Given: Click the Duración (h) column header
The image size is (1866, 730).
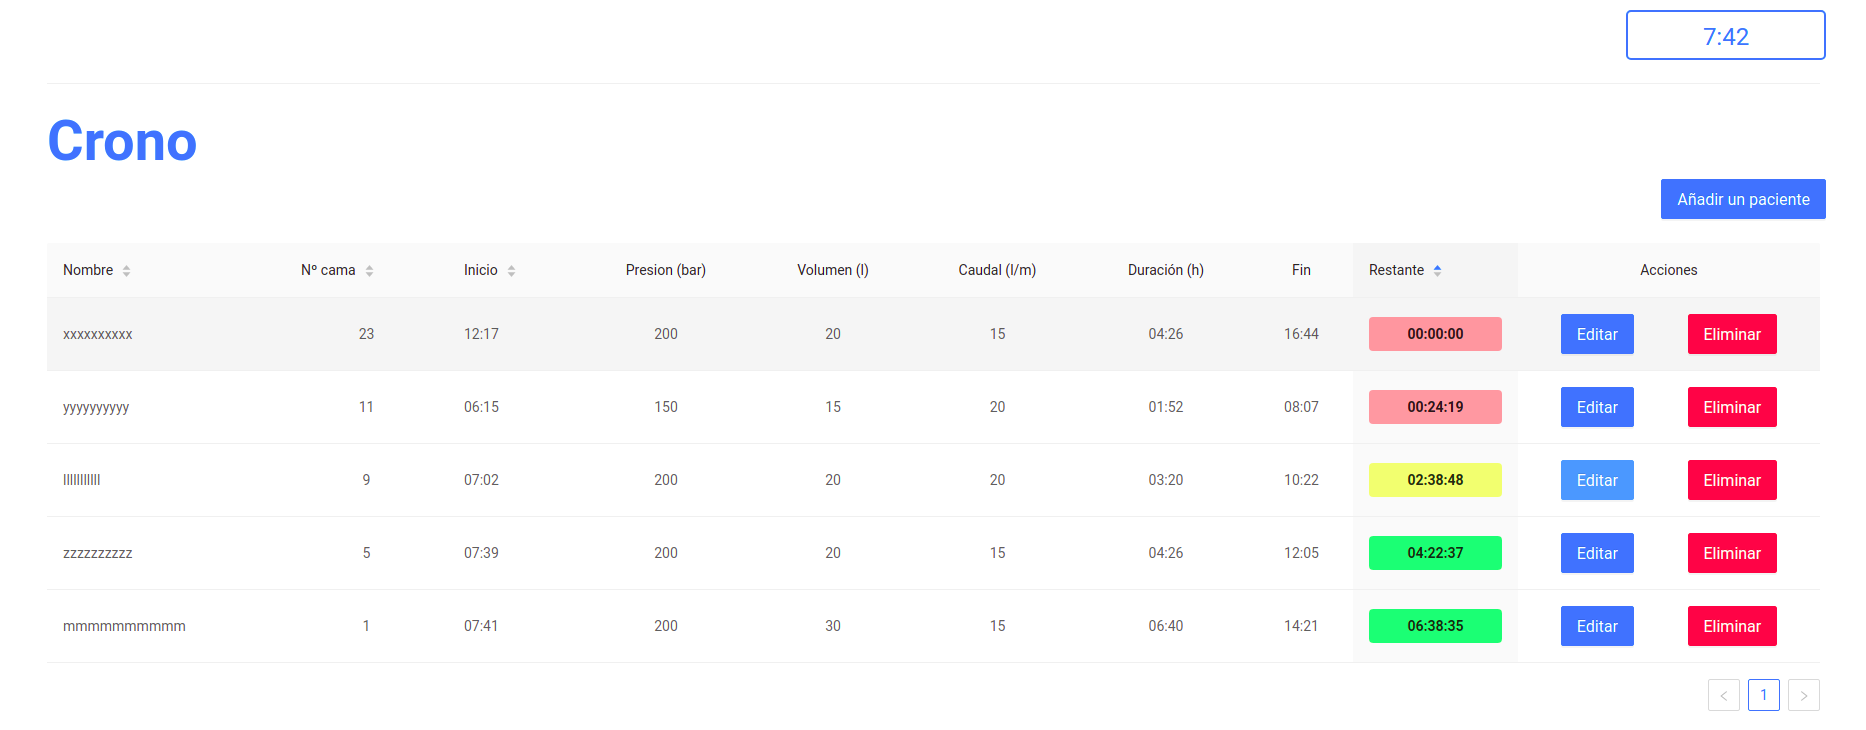Looking at the screenshot, I should point(1166,270).
